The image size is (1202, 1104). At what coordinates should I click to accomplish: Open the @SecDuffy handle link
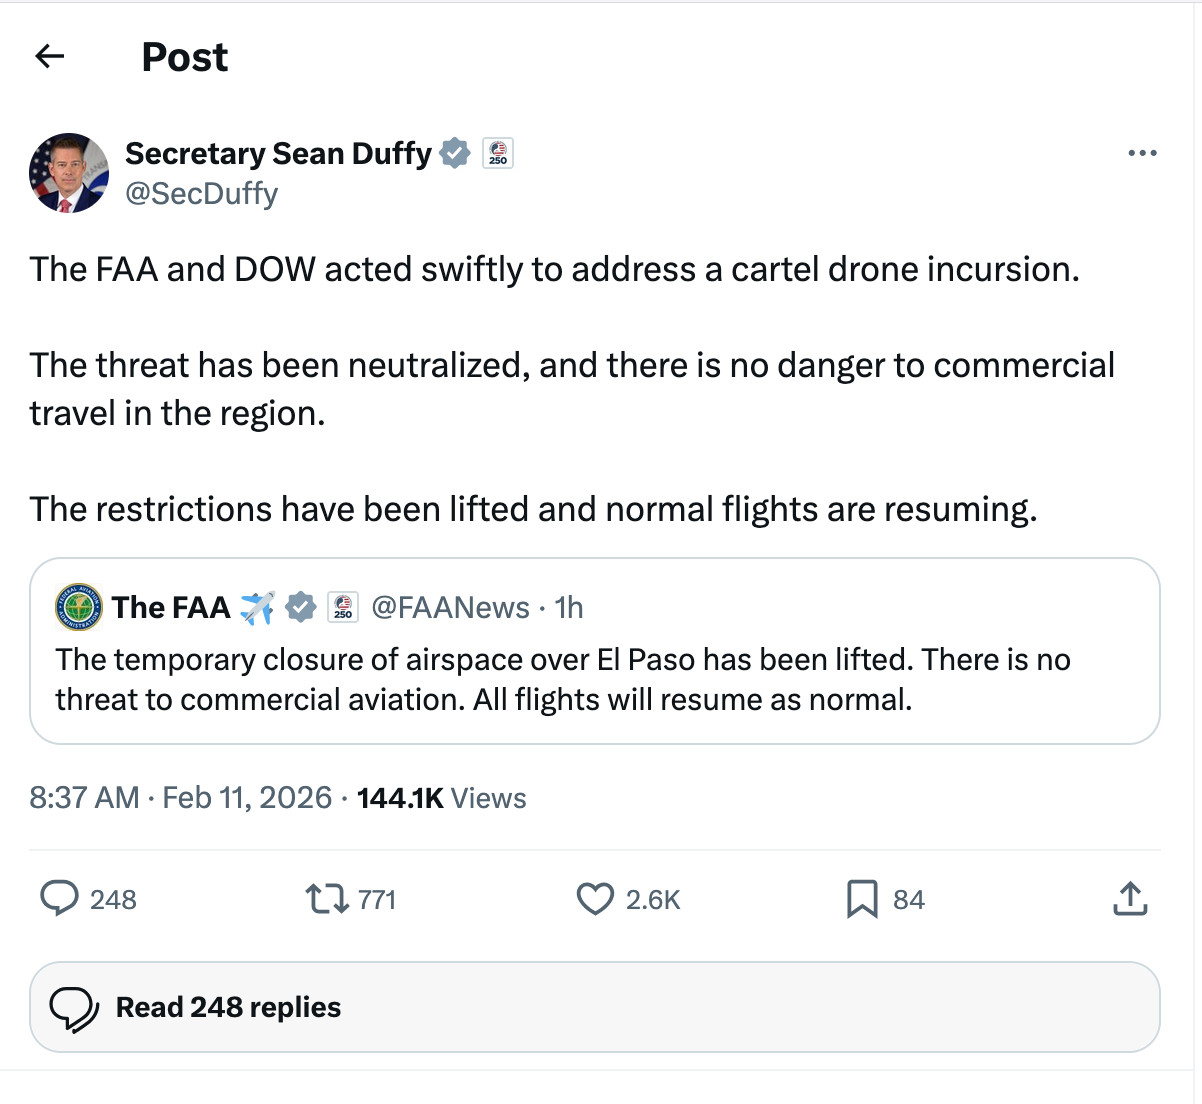(201, 193)
